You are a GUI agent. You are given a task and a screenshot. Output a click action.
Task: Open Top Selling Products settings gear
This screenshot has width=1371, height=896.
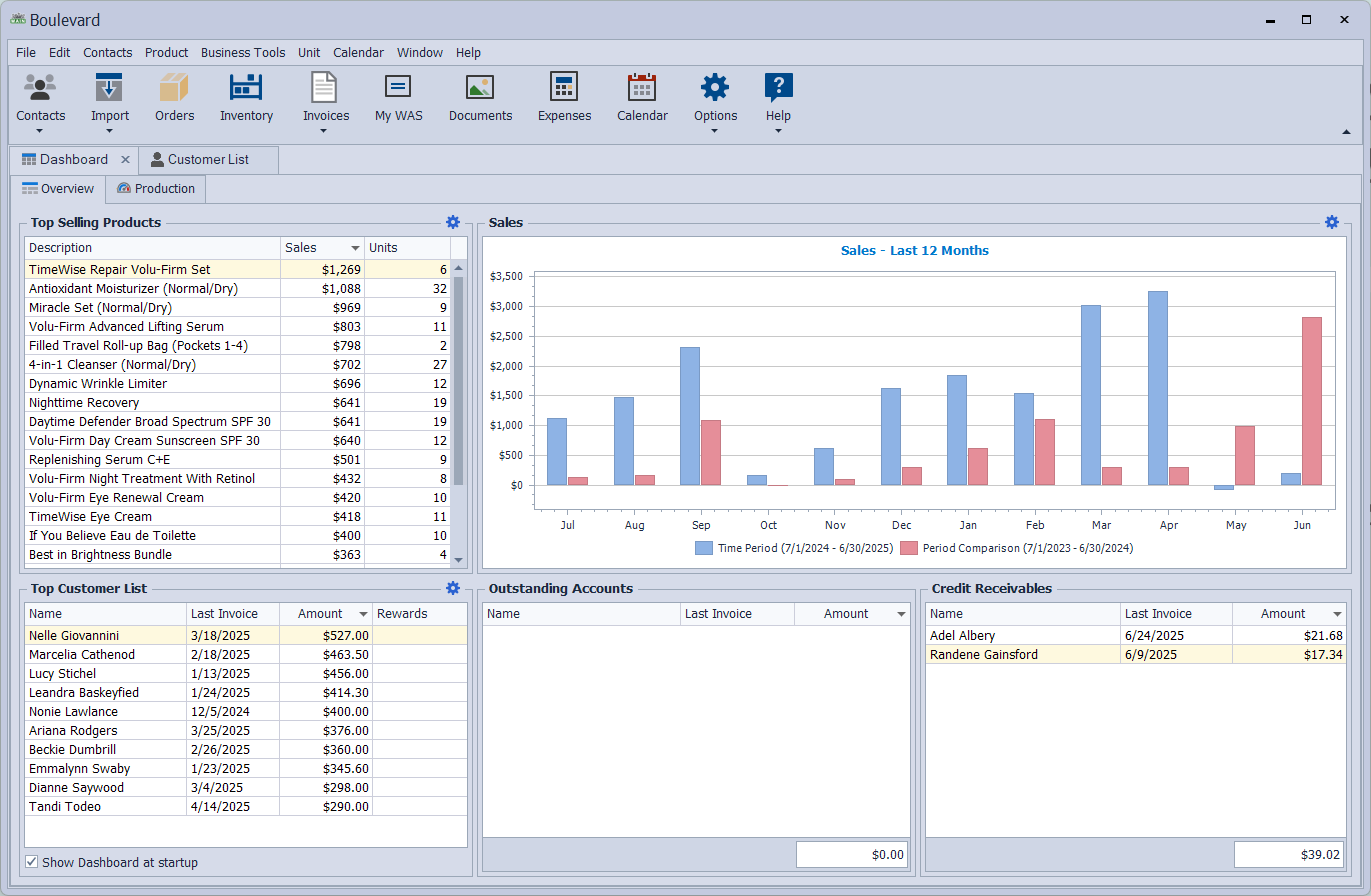point(453,222)
